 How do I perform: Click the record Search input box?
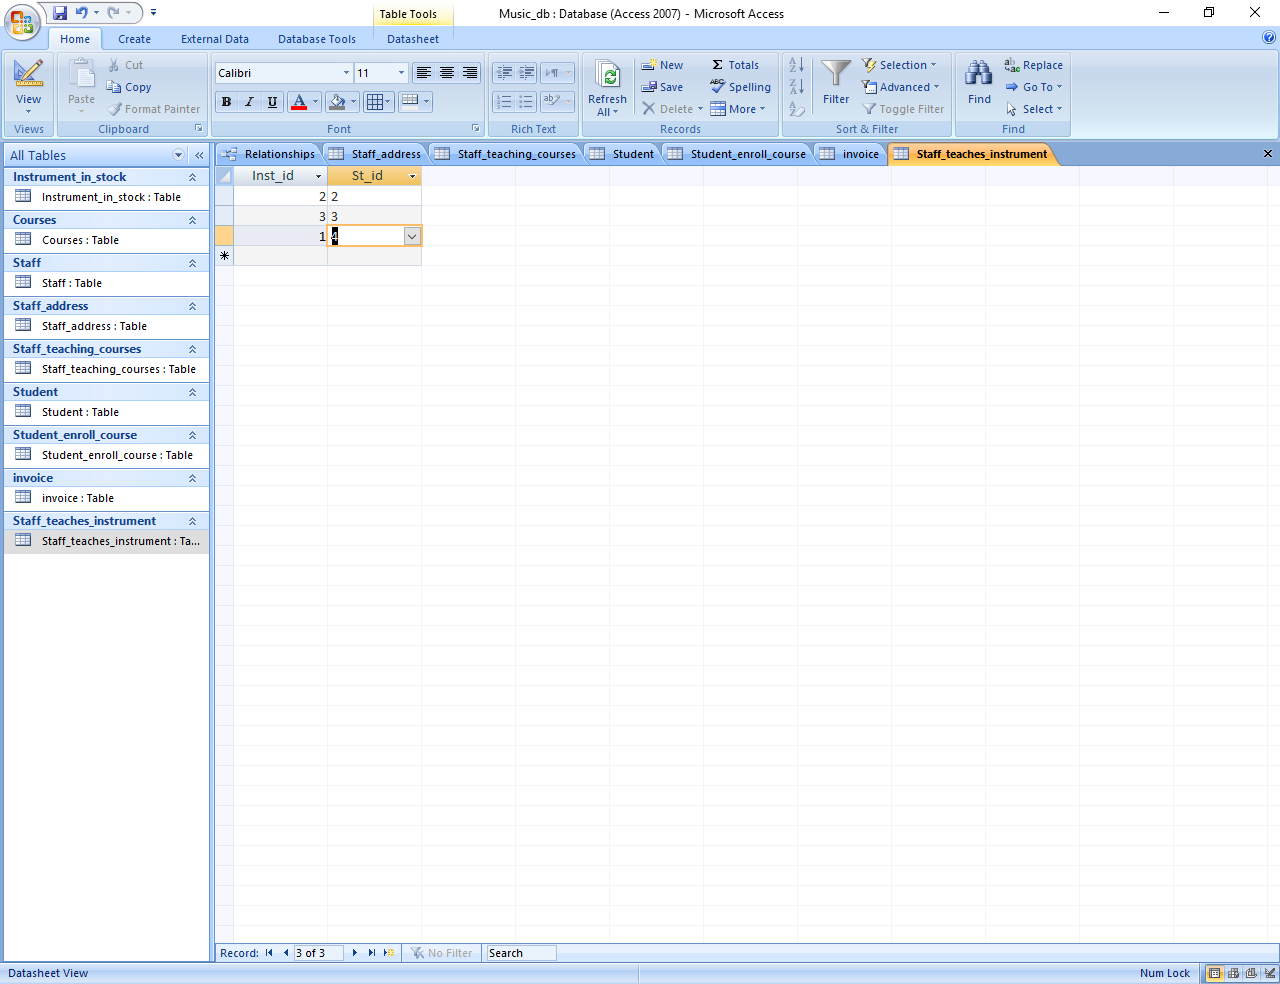(x=520, y=953)
